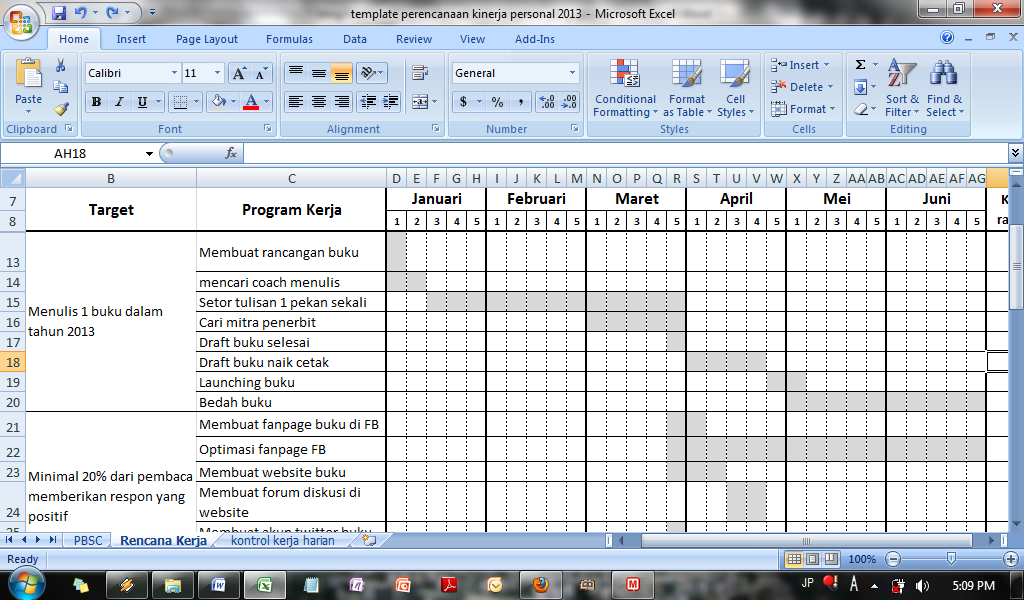Screen dimensions: 1024x600
Task: Click Delete cells button
Action: [x=803, y=87]
